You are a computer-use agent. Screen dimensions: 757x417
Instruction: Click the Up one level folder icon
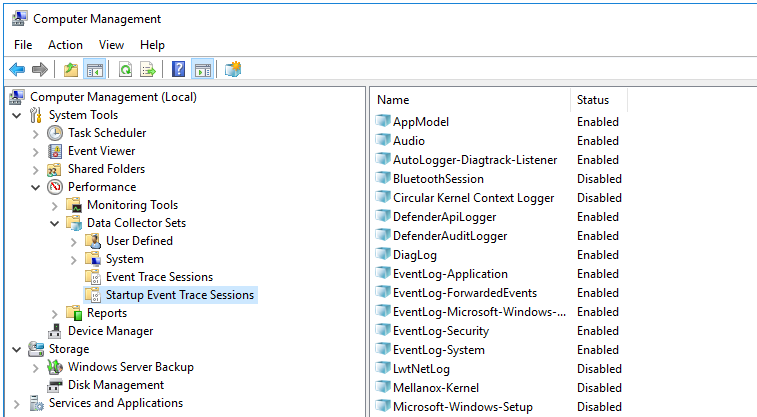(x=70, y=70)
